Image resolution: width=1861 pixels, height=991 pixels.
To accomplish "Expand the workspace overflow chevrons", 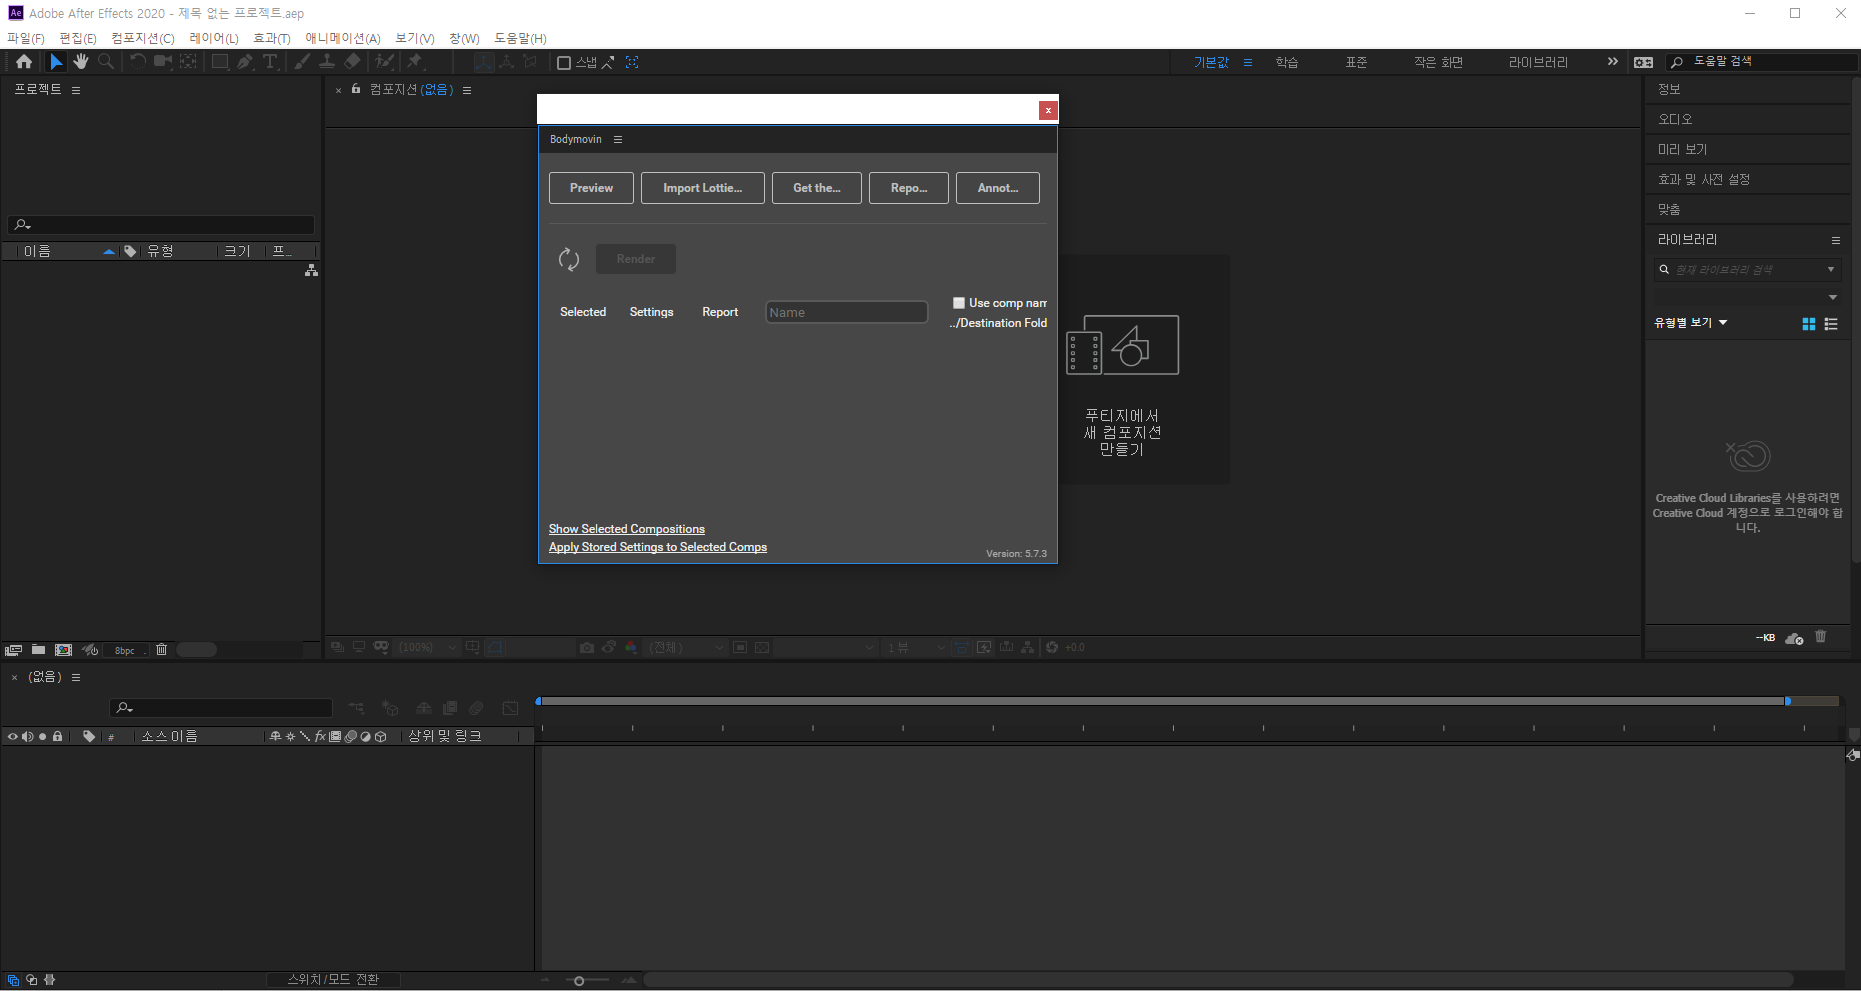I will (1612, 62).
